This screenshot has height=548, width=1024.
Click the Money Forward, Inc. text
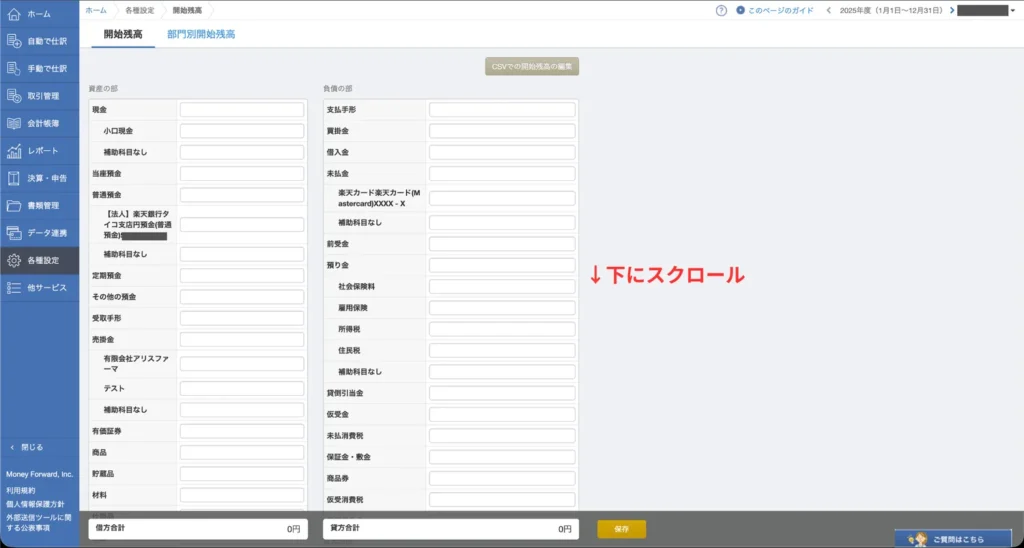40,474
